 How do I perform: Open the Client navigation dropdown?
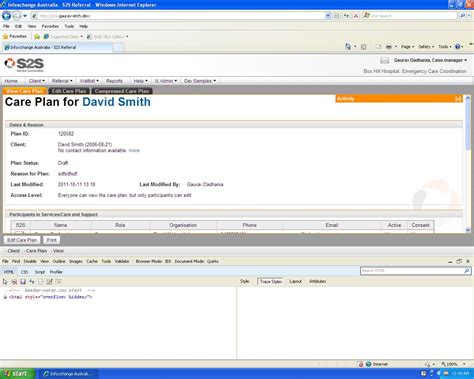tap(36, 81)
